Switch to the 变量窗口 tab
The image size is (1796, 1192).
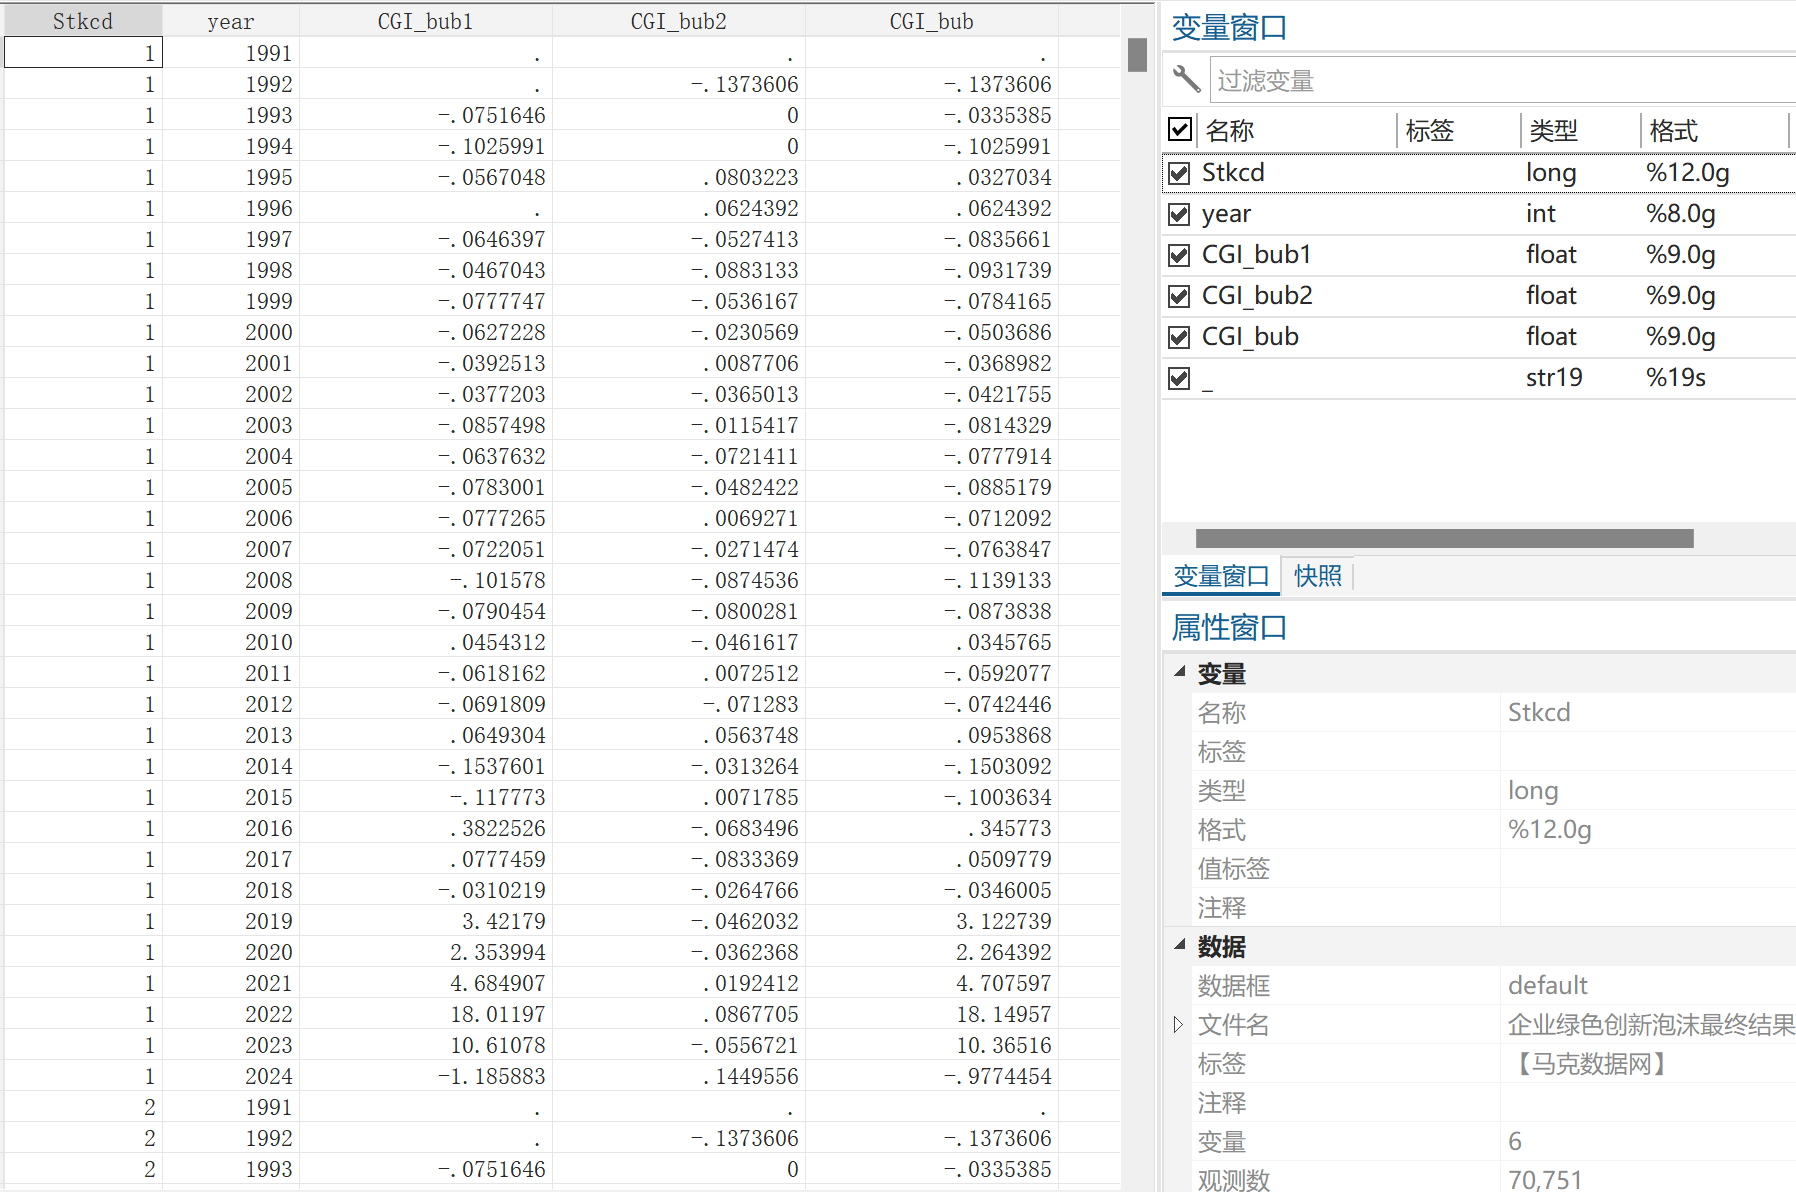click(1221, 576)
